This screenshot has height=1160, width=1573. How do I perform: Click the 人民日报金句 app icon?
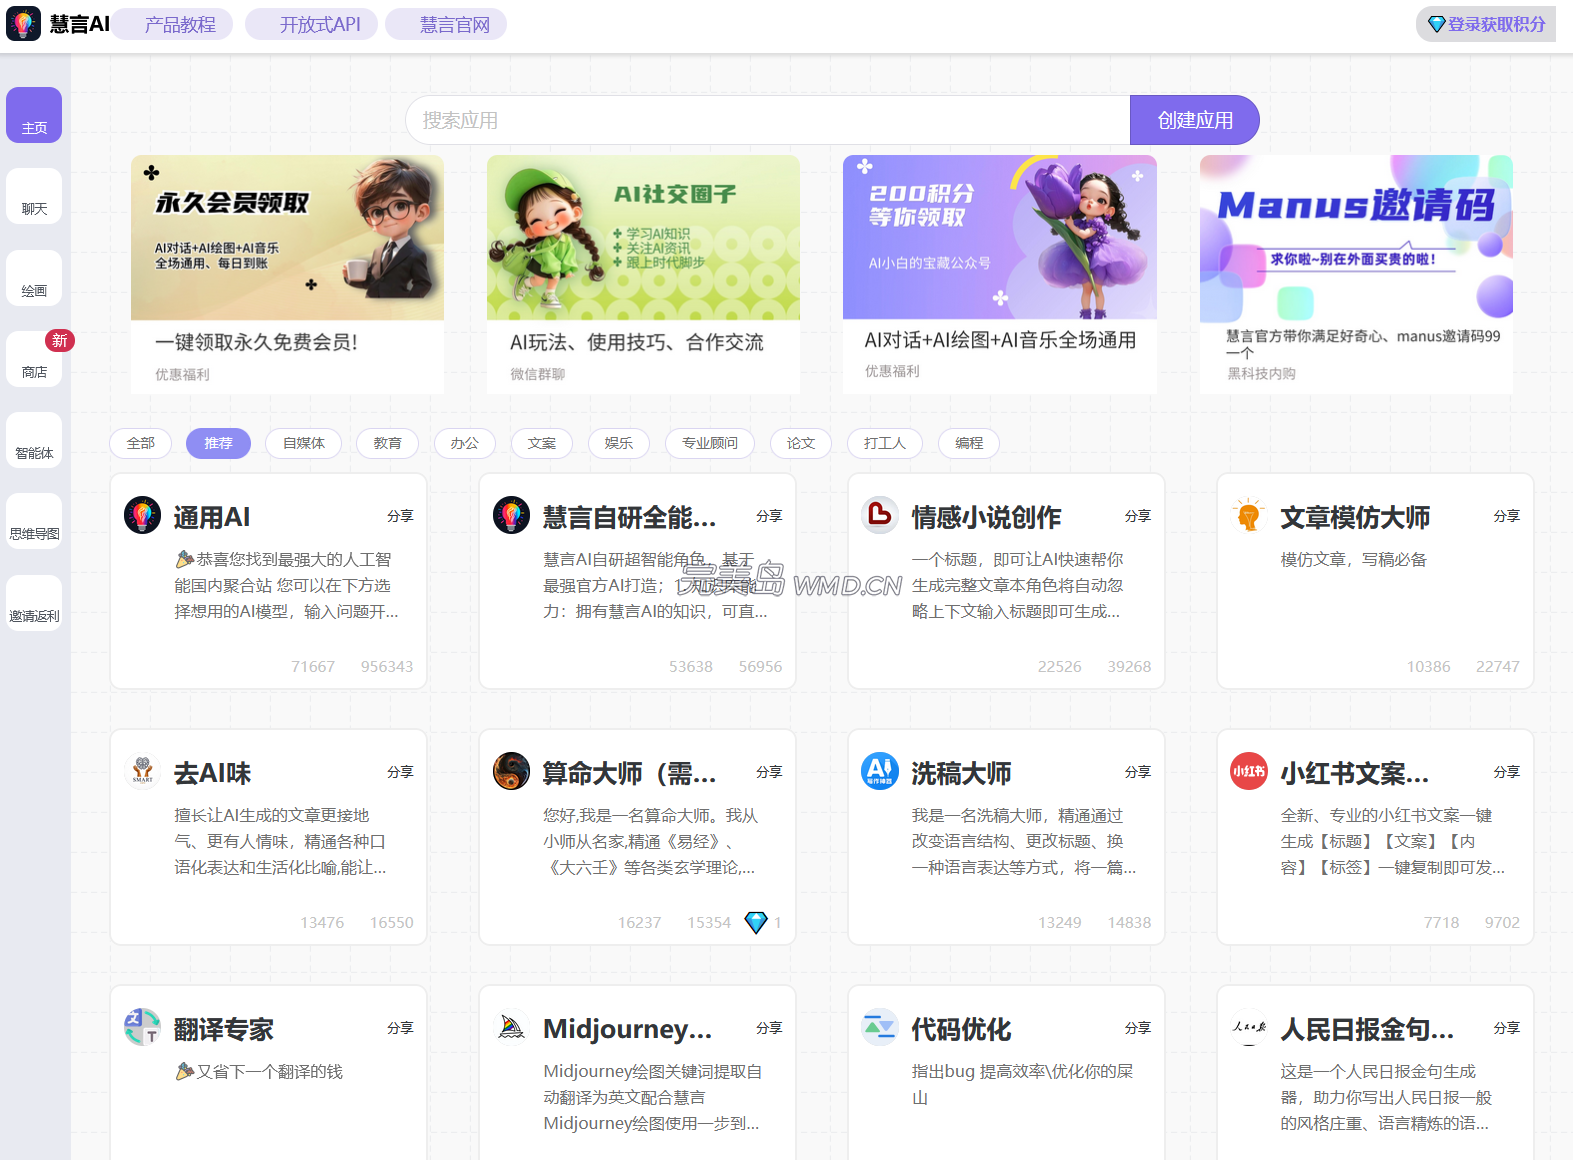pyautogui.click(x=1248, y=1027)
